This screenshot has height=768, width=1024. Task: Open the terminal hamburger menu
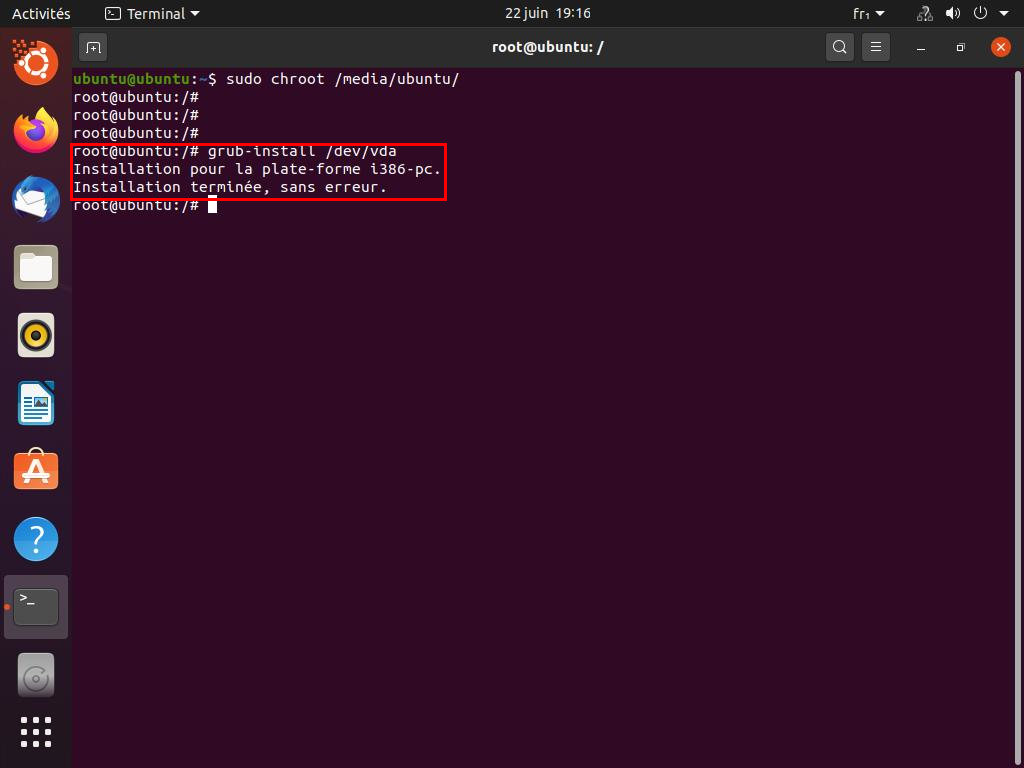click(876, 47)
